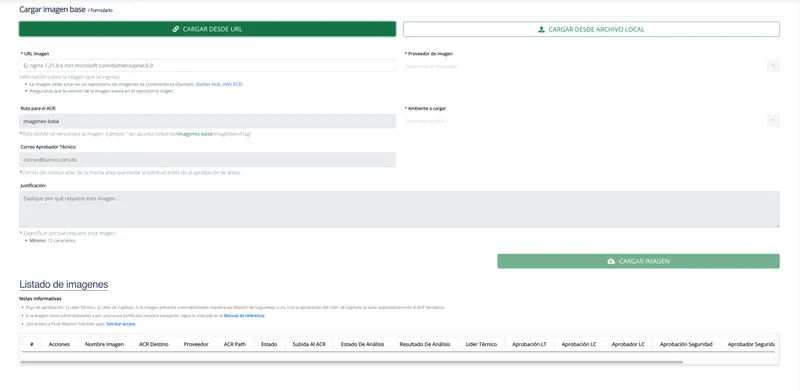
Task: Click the Estado De Análisis column header
Action: [x=362, y=345]
